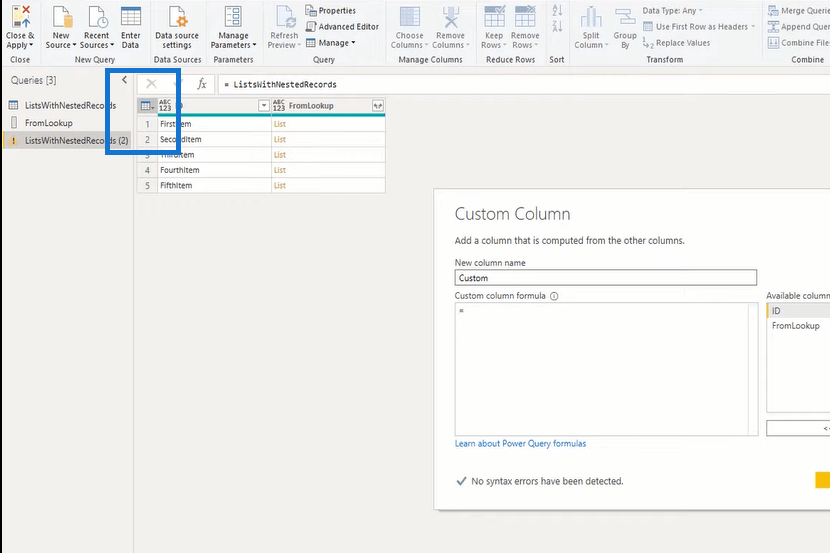This screenshot has width=830, height=553.
Task: Click the Enter Data icon
Action: click(x=130, y=17)
